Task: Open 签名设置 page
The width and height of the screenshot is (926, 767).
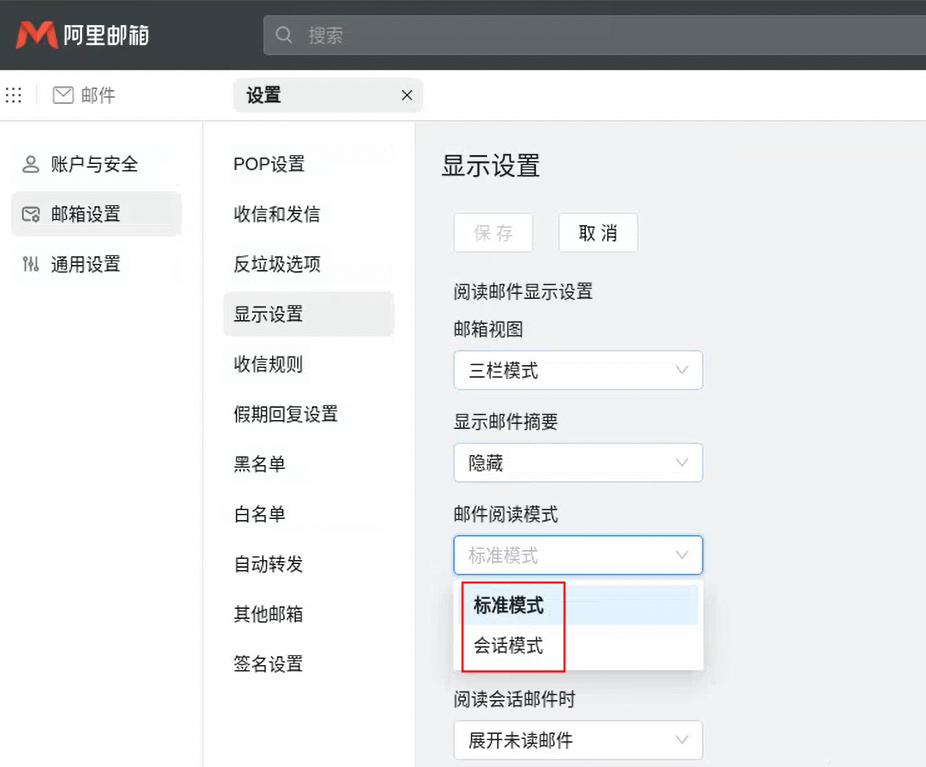Action: coord(268,664)
